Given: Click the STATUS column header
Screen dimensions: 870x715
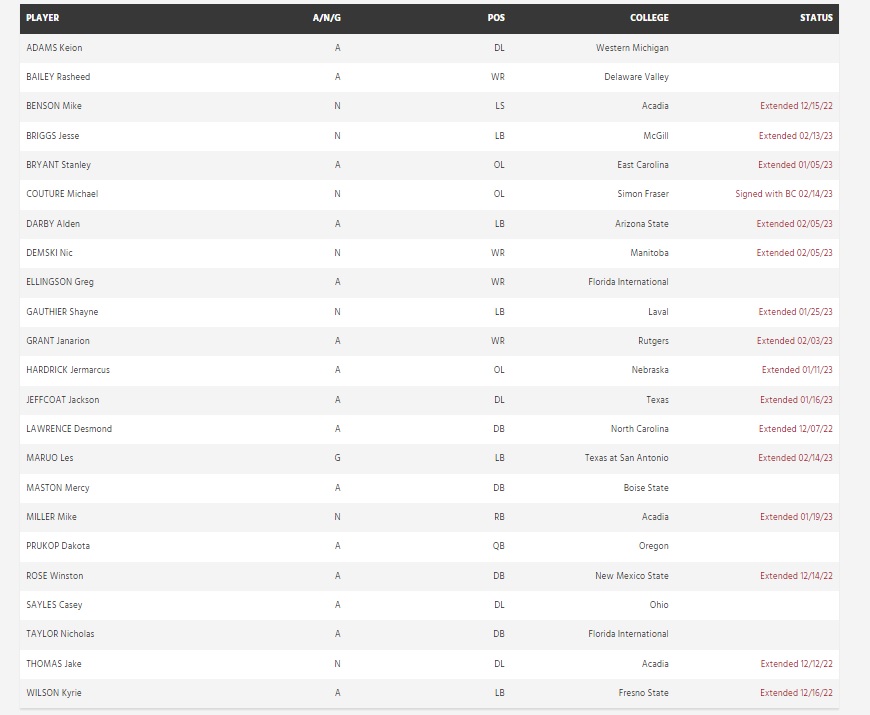Looking at the screenshot, I should pos(816,18).
